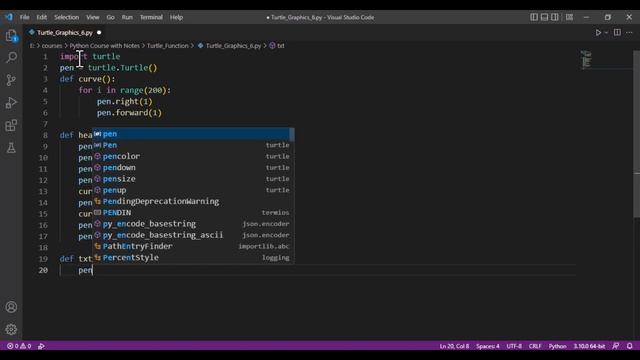Image resolution: width=640 pixels, height=360 pixels.
Task: Open the View menu
Action: click(93, 17)
